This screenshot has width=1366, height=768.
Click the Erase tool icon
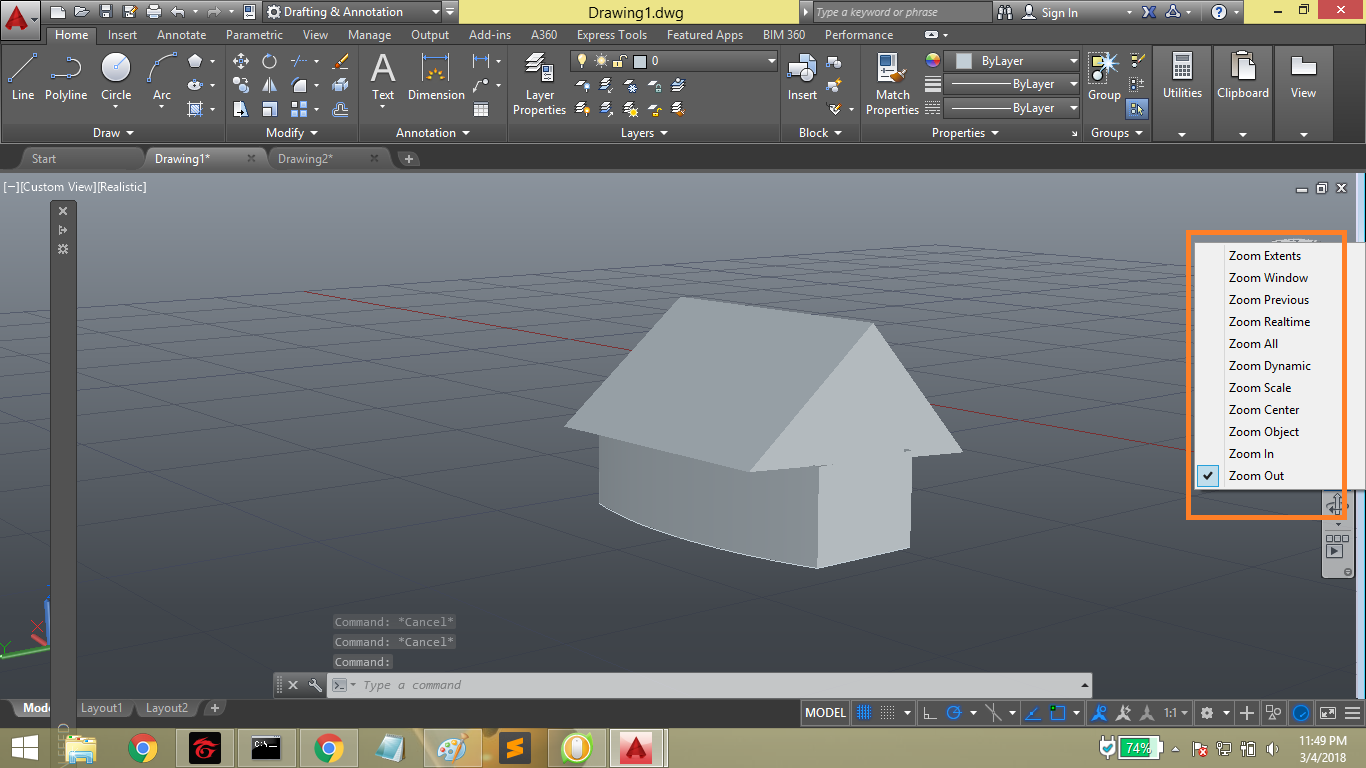tap(340, 61)
